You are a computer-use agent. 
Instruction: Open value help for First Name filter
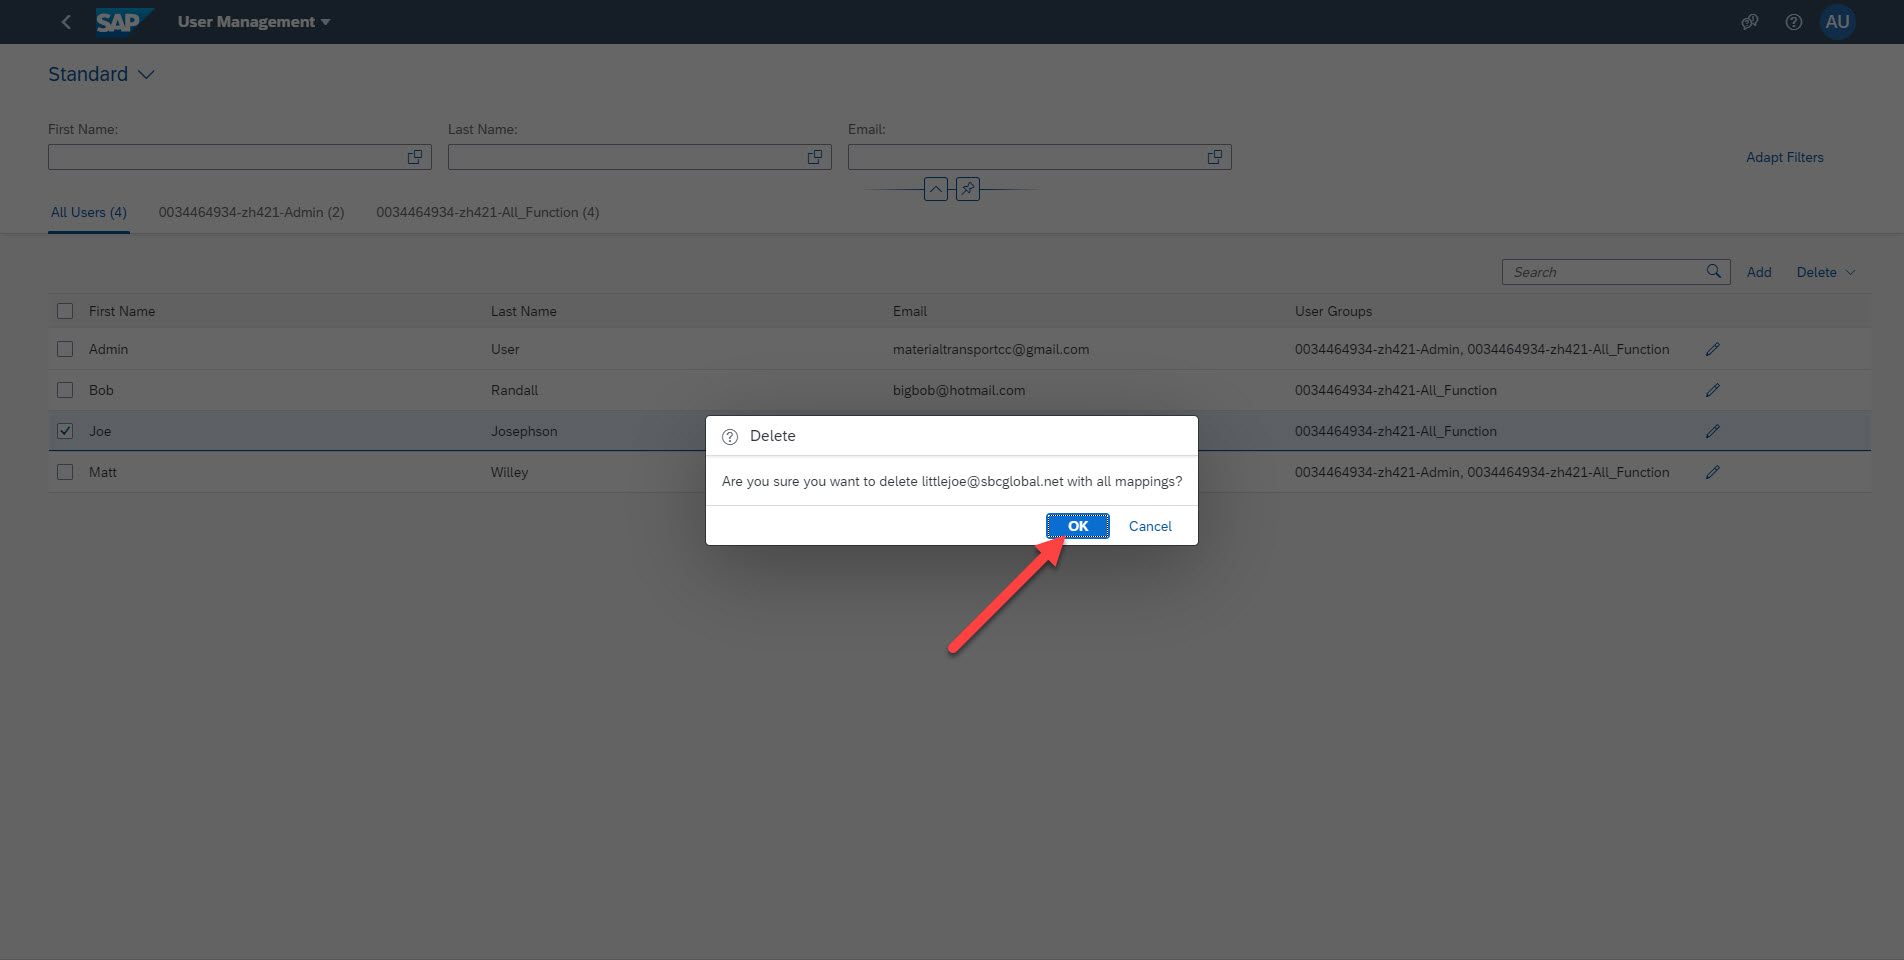point(415,157)
